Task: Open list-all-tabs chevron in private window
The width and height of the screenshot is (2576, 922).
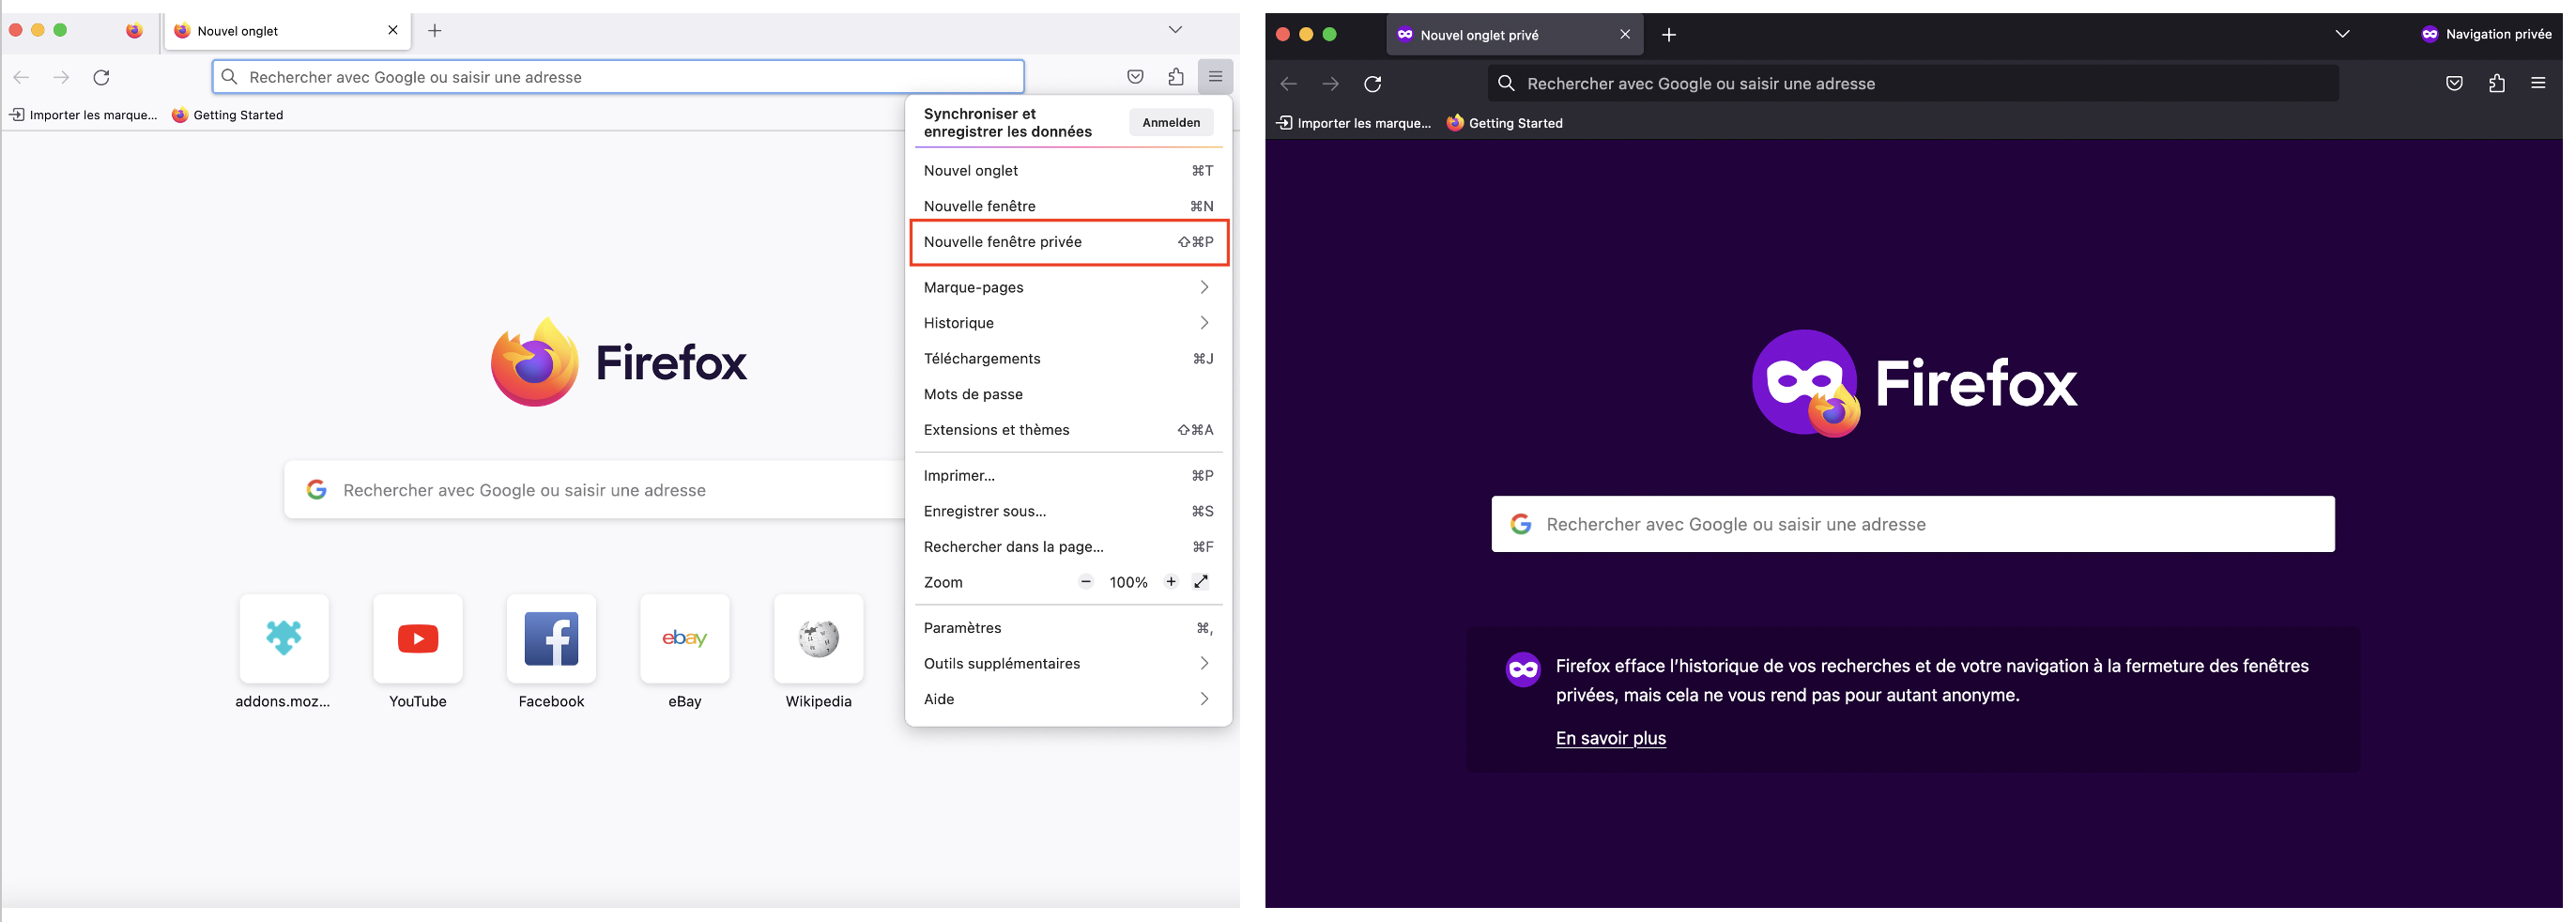Action: point(2342,34)
